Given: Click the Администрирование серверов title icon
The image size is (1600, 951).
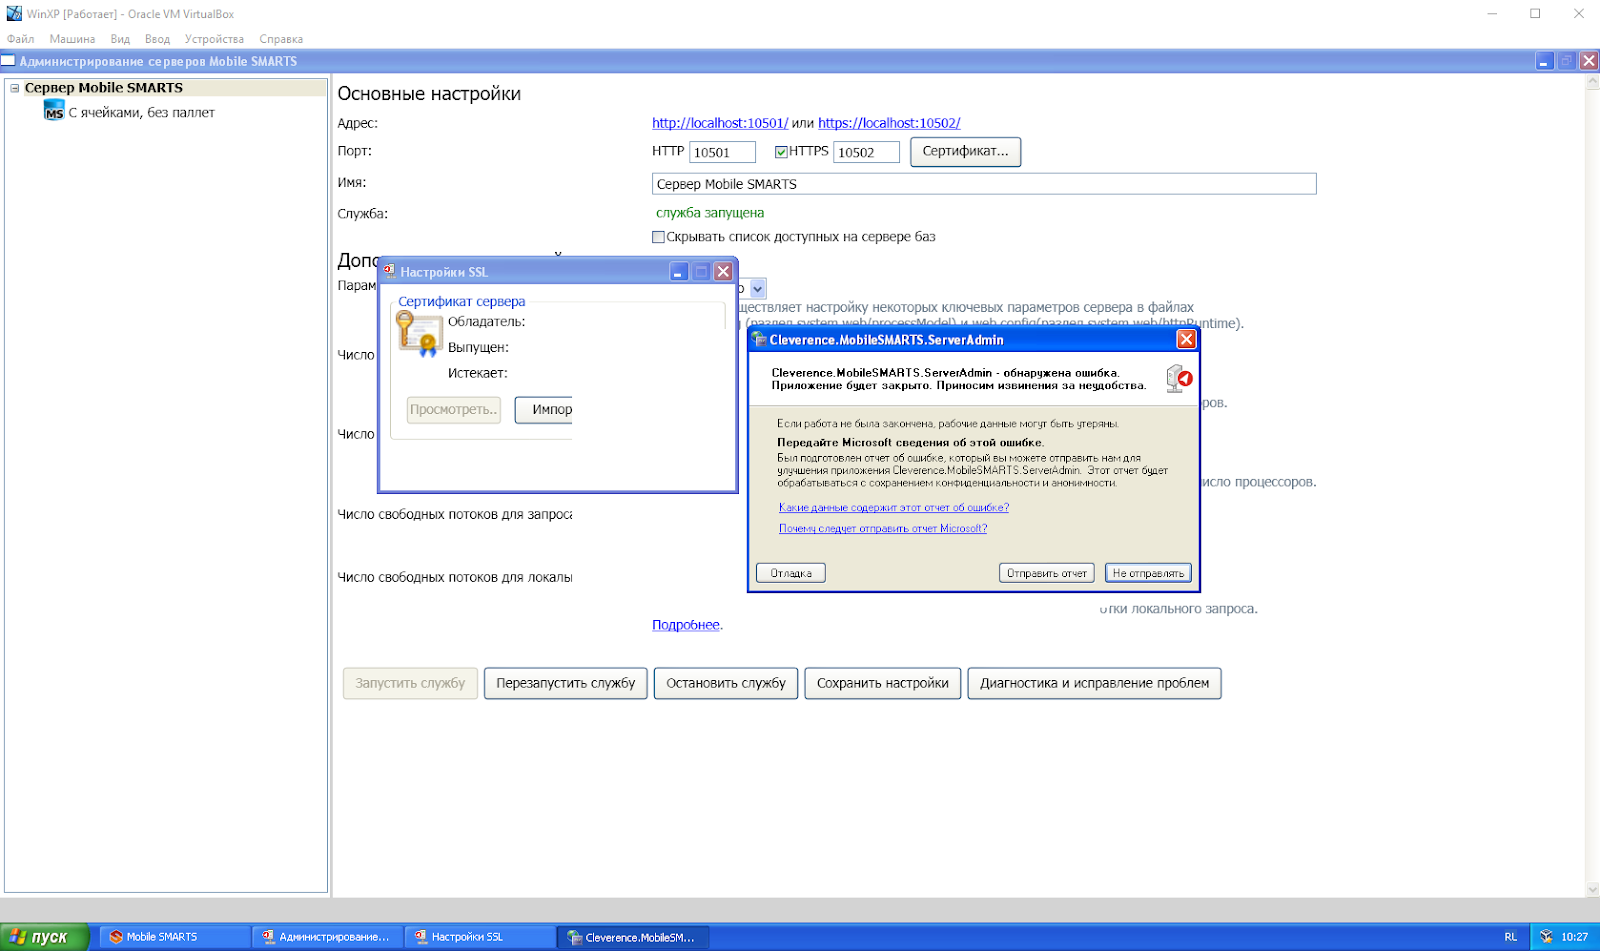Looking at the screenshot, I should (8, 61).
